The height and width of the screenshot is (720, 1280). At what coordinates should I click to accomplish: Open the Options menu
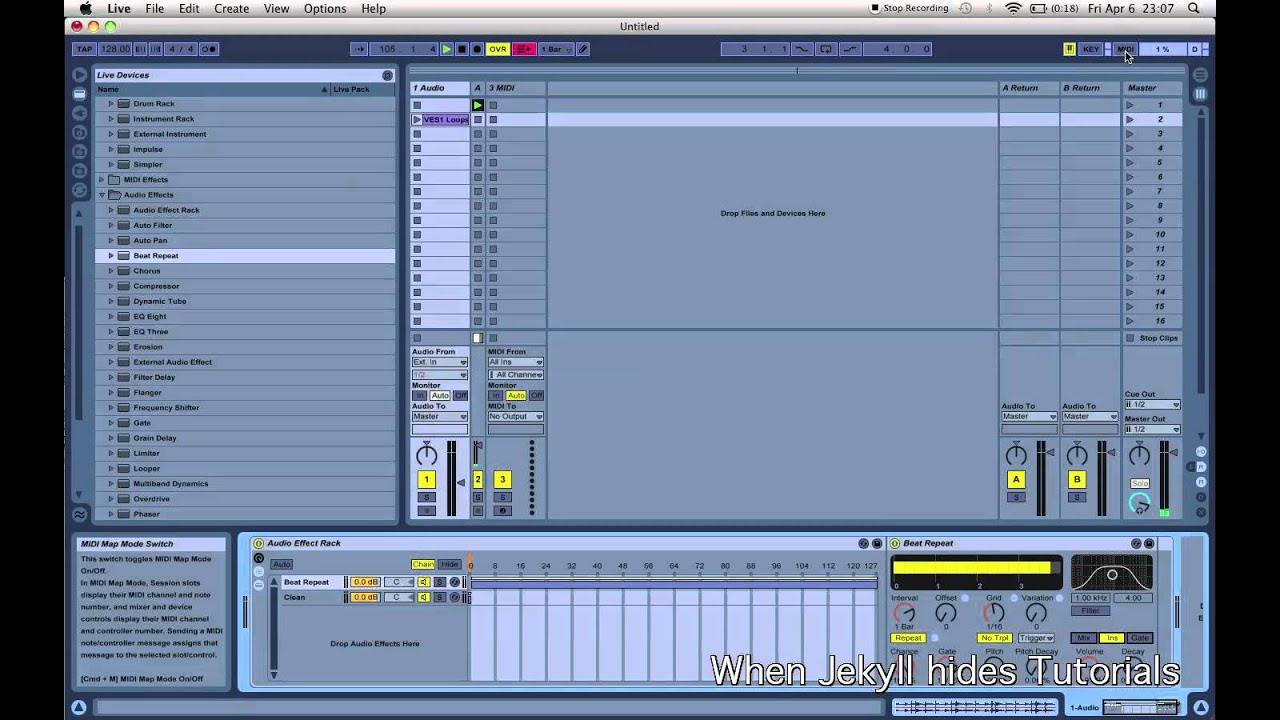click(x=325, y=8)
